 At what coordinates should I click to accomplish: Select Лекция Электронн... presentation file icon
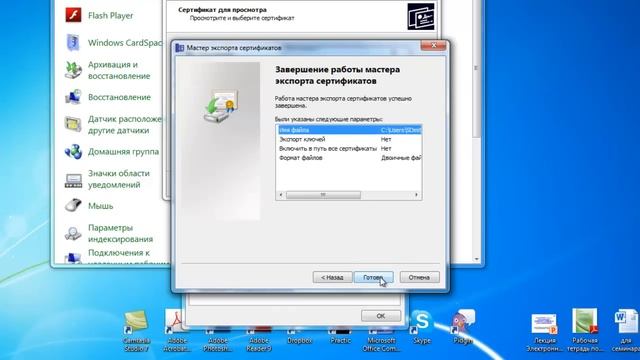point(544,332)
